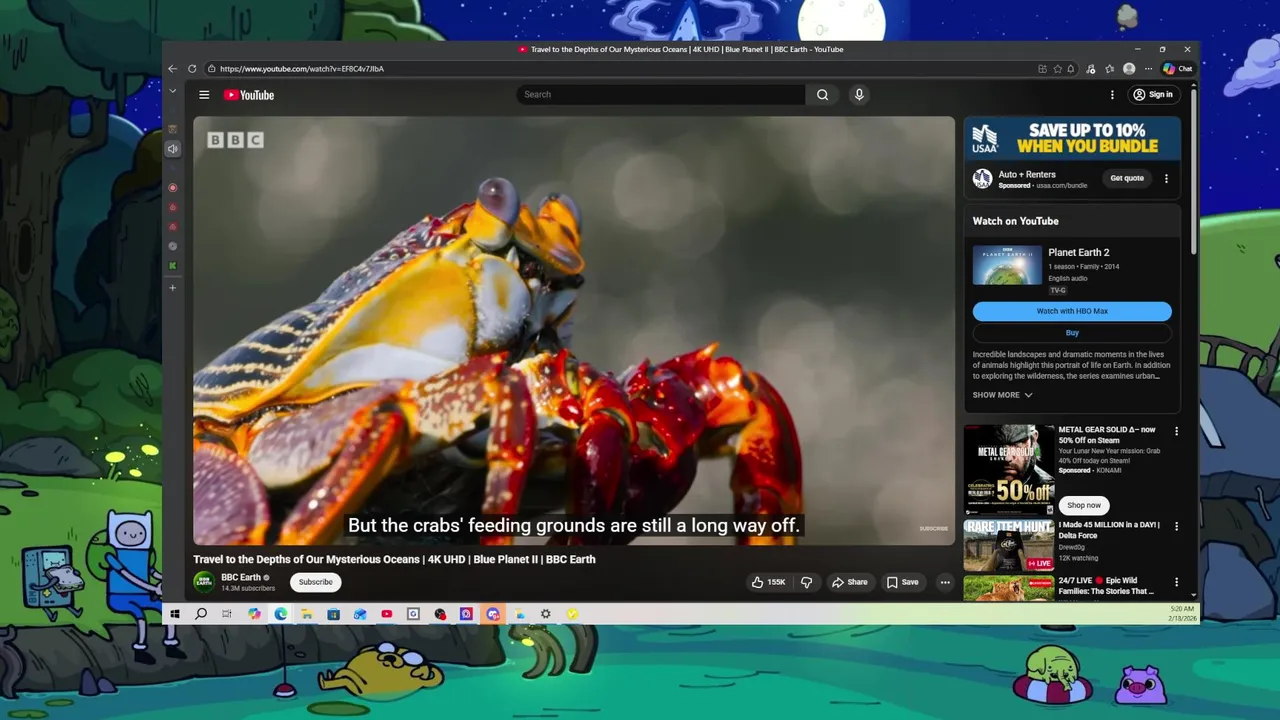The height and width of the screenshot is (720, 1280).
Task: Open Edge settings and more ellipsis
Action: 1148,69
